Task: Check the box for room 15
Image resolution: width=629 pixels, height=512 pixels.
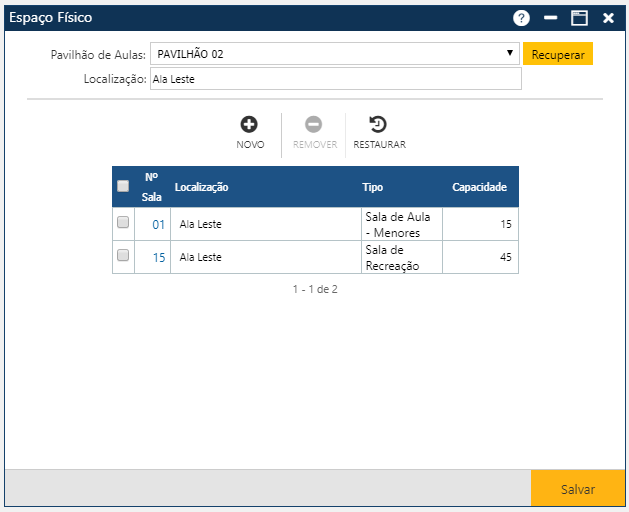Action: pos(123,256)
